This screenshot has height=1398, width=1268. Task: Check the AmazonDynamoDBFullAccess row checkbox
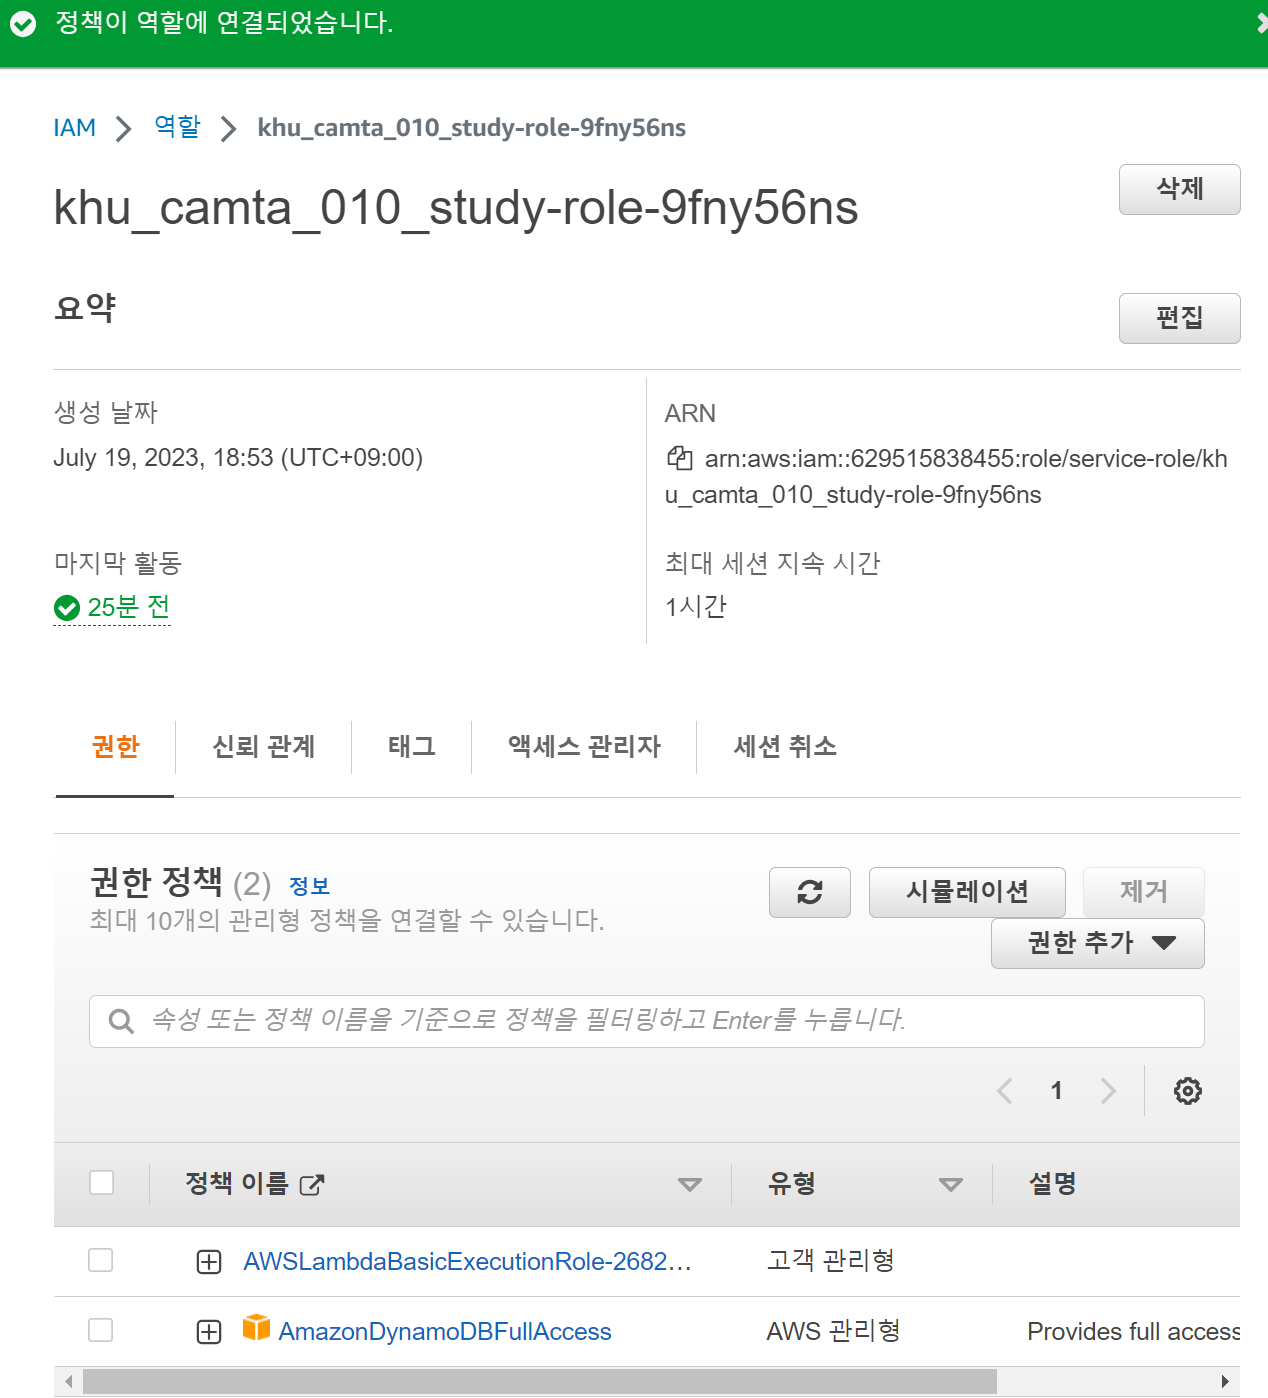pos(100,1330)
